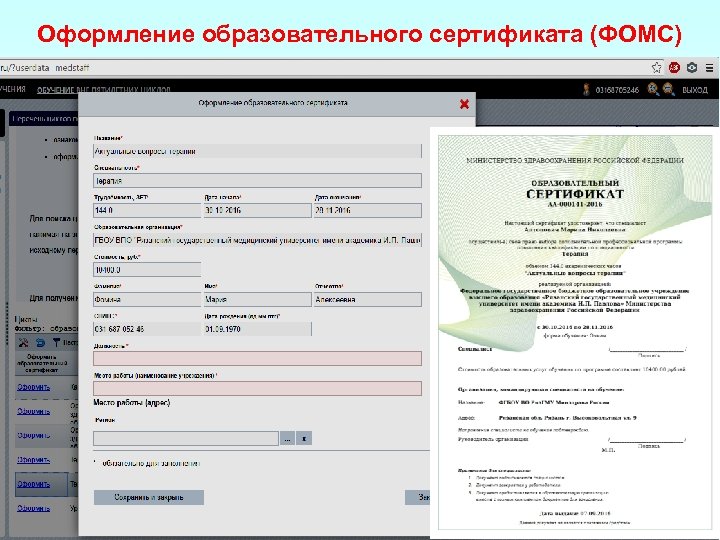Open the ОБУЧЕНИЕ ВНЕ ПЯТИЛЕТНИХ ЦИКЛОВ menu
The image size is (720, 540).
(x=104, y=90)
